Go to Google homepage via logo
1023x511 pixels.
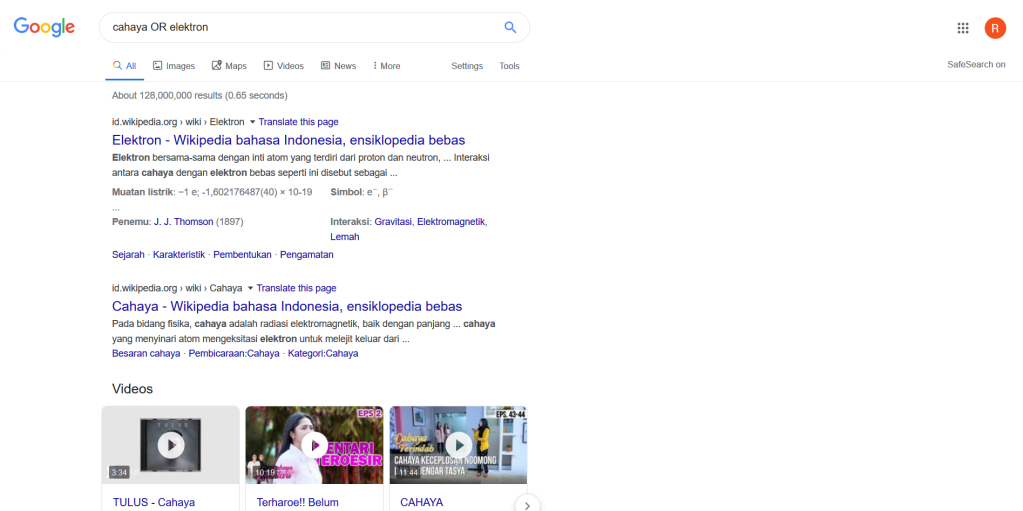pos(44,27)
